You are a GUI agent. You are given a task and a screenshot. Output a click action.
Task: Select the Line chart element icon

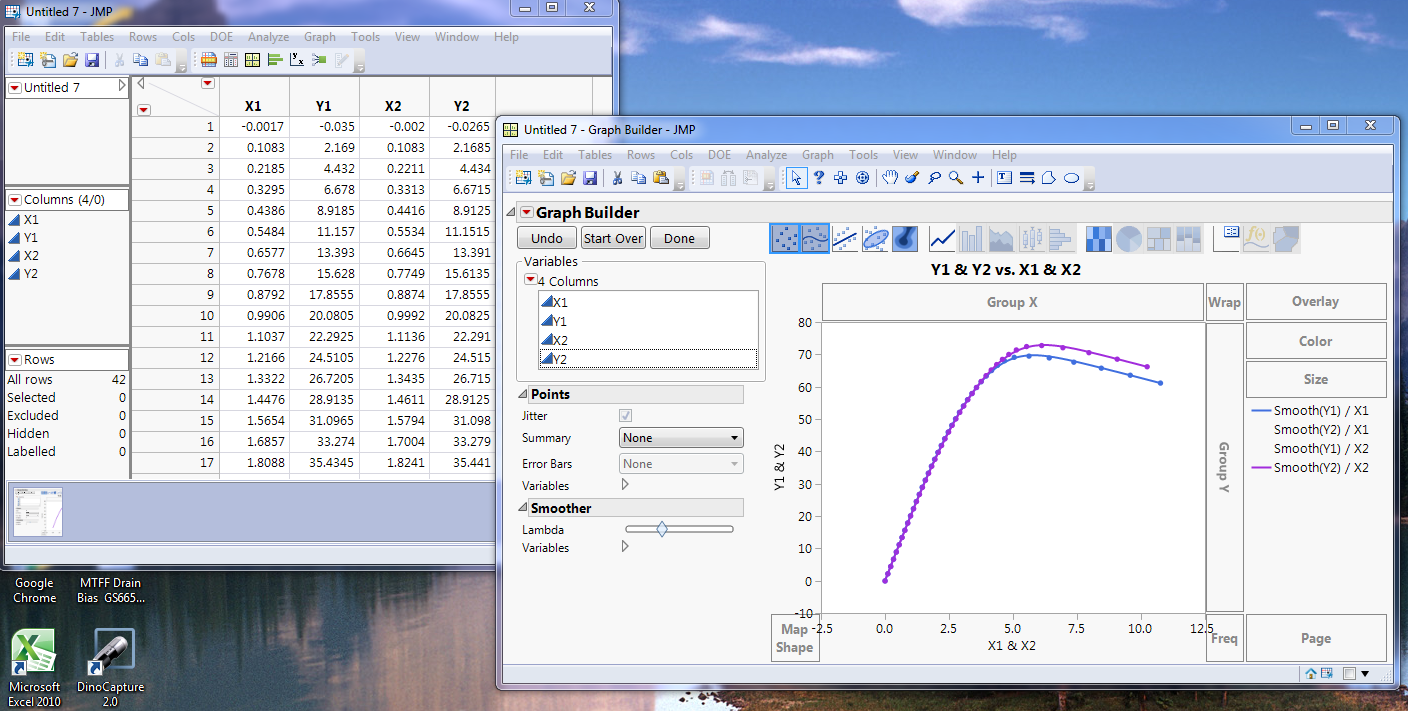(942, 239)
